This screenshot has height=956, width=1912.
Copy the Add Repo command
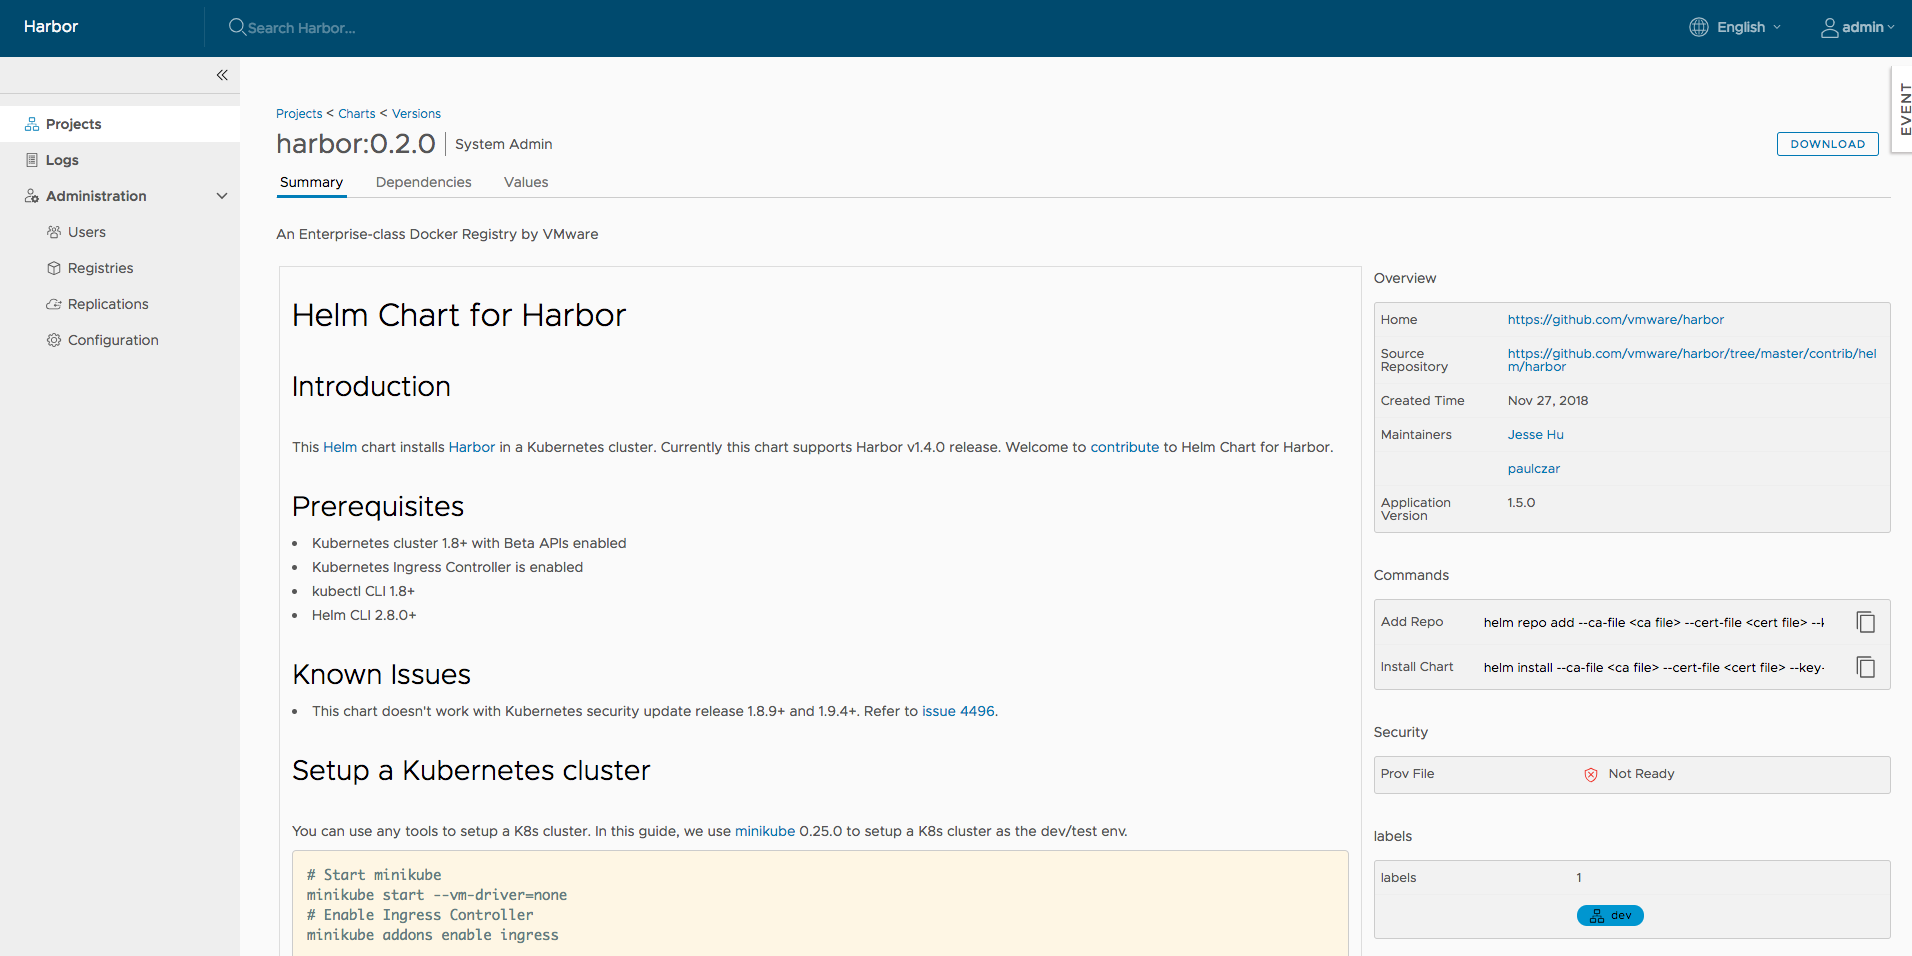click(1865, 622)
